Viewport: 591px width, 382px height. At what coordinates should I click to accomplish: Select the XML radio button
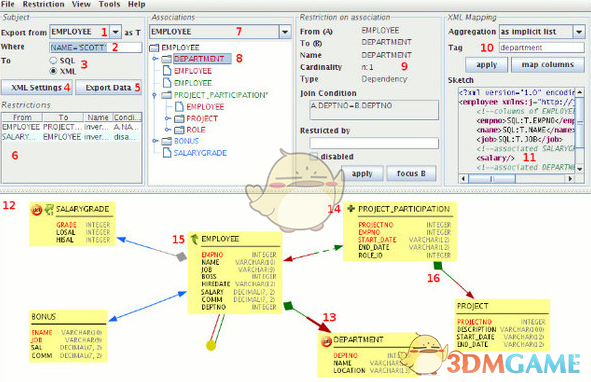point(53,71)
